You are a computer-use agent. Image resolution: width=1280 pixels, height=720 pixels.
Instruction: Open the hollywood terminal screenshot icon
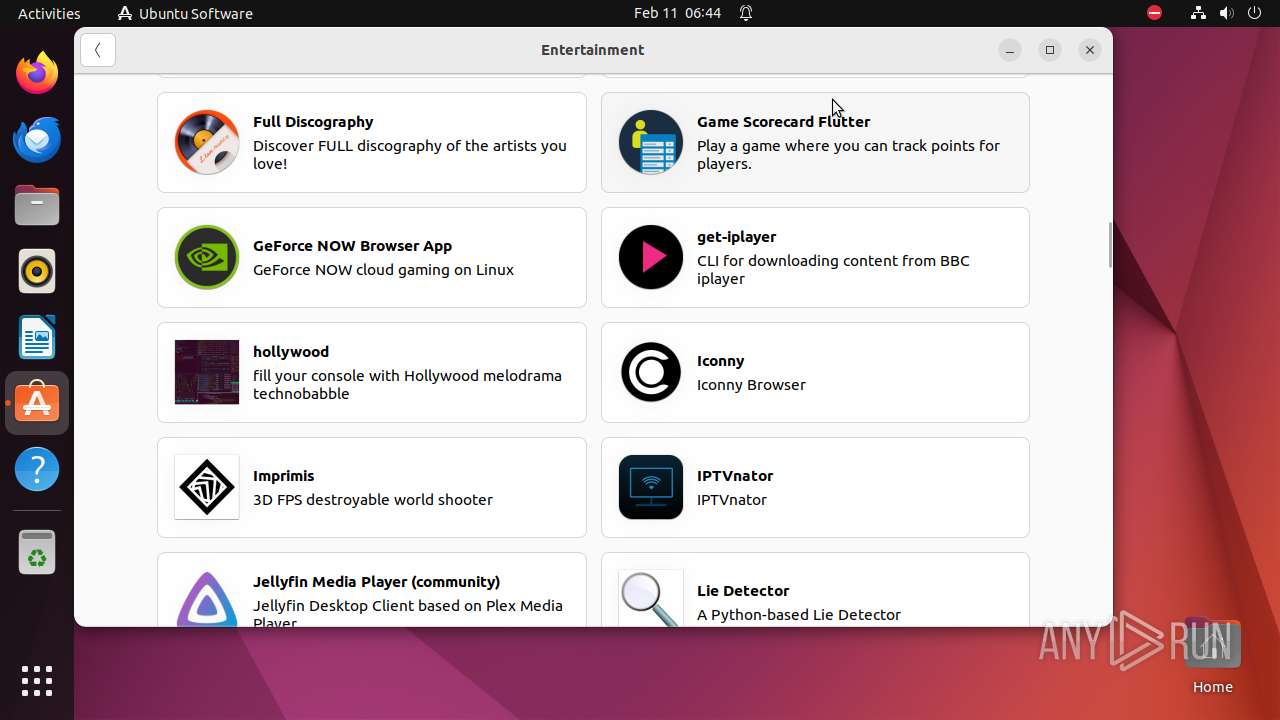(x=207, y=372)
